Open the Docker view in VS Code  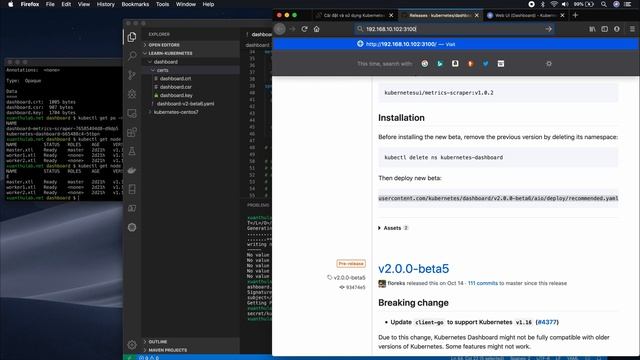tap(132, 170)
